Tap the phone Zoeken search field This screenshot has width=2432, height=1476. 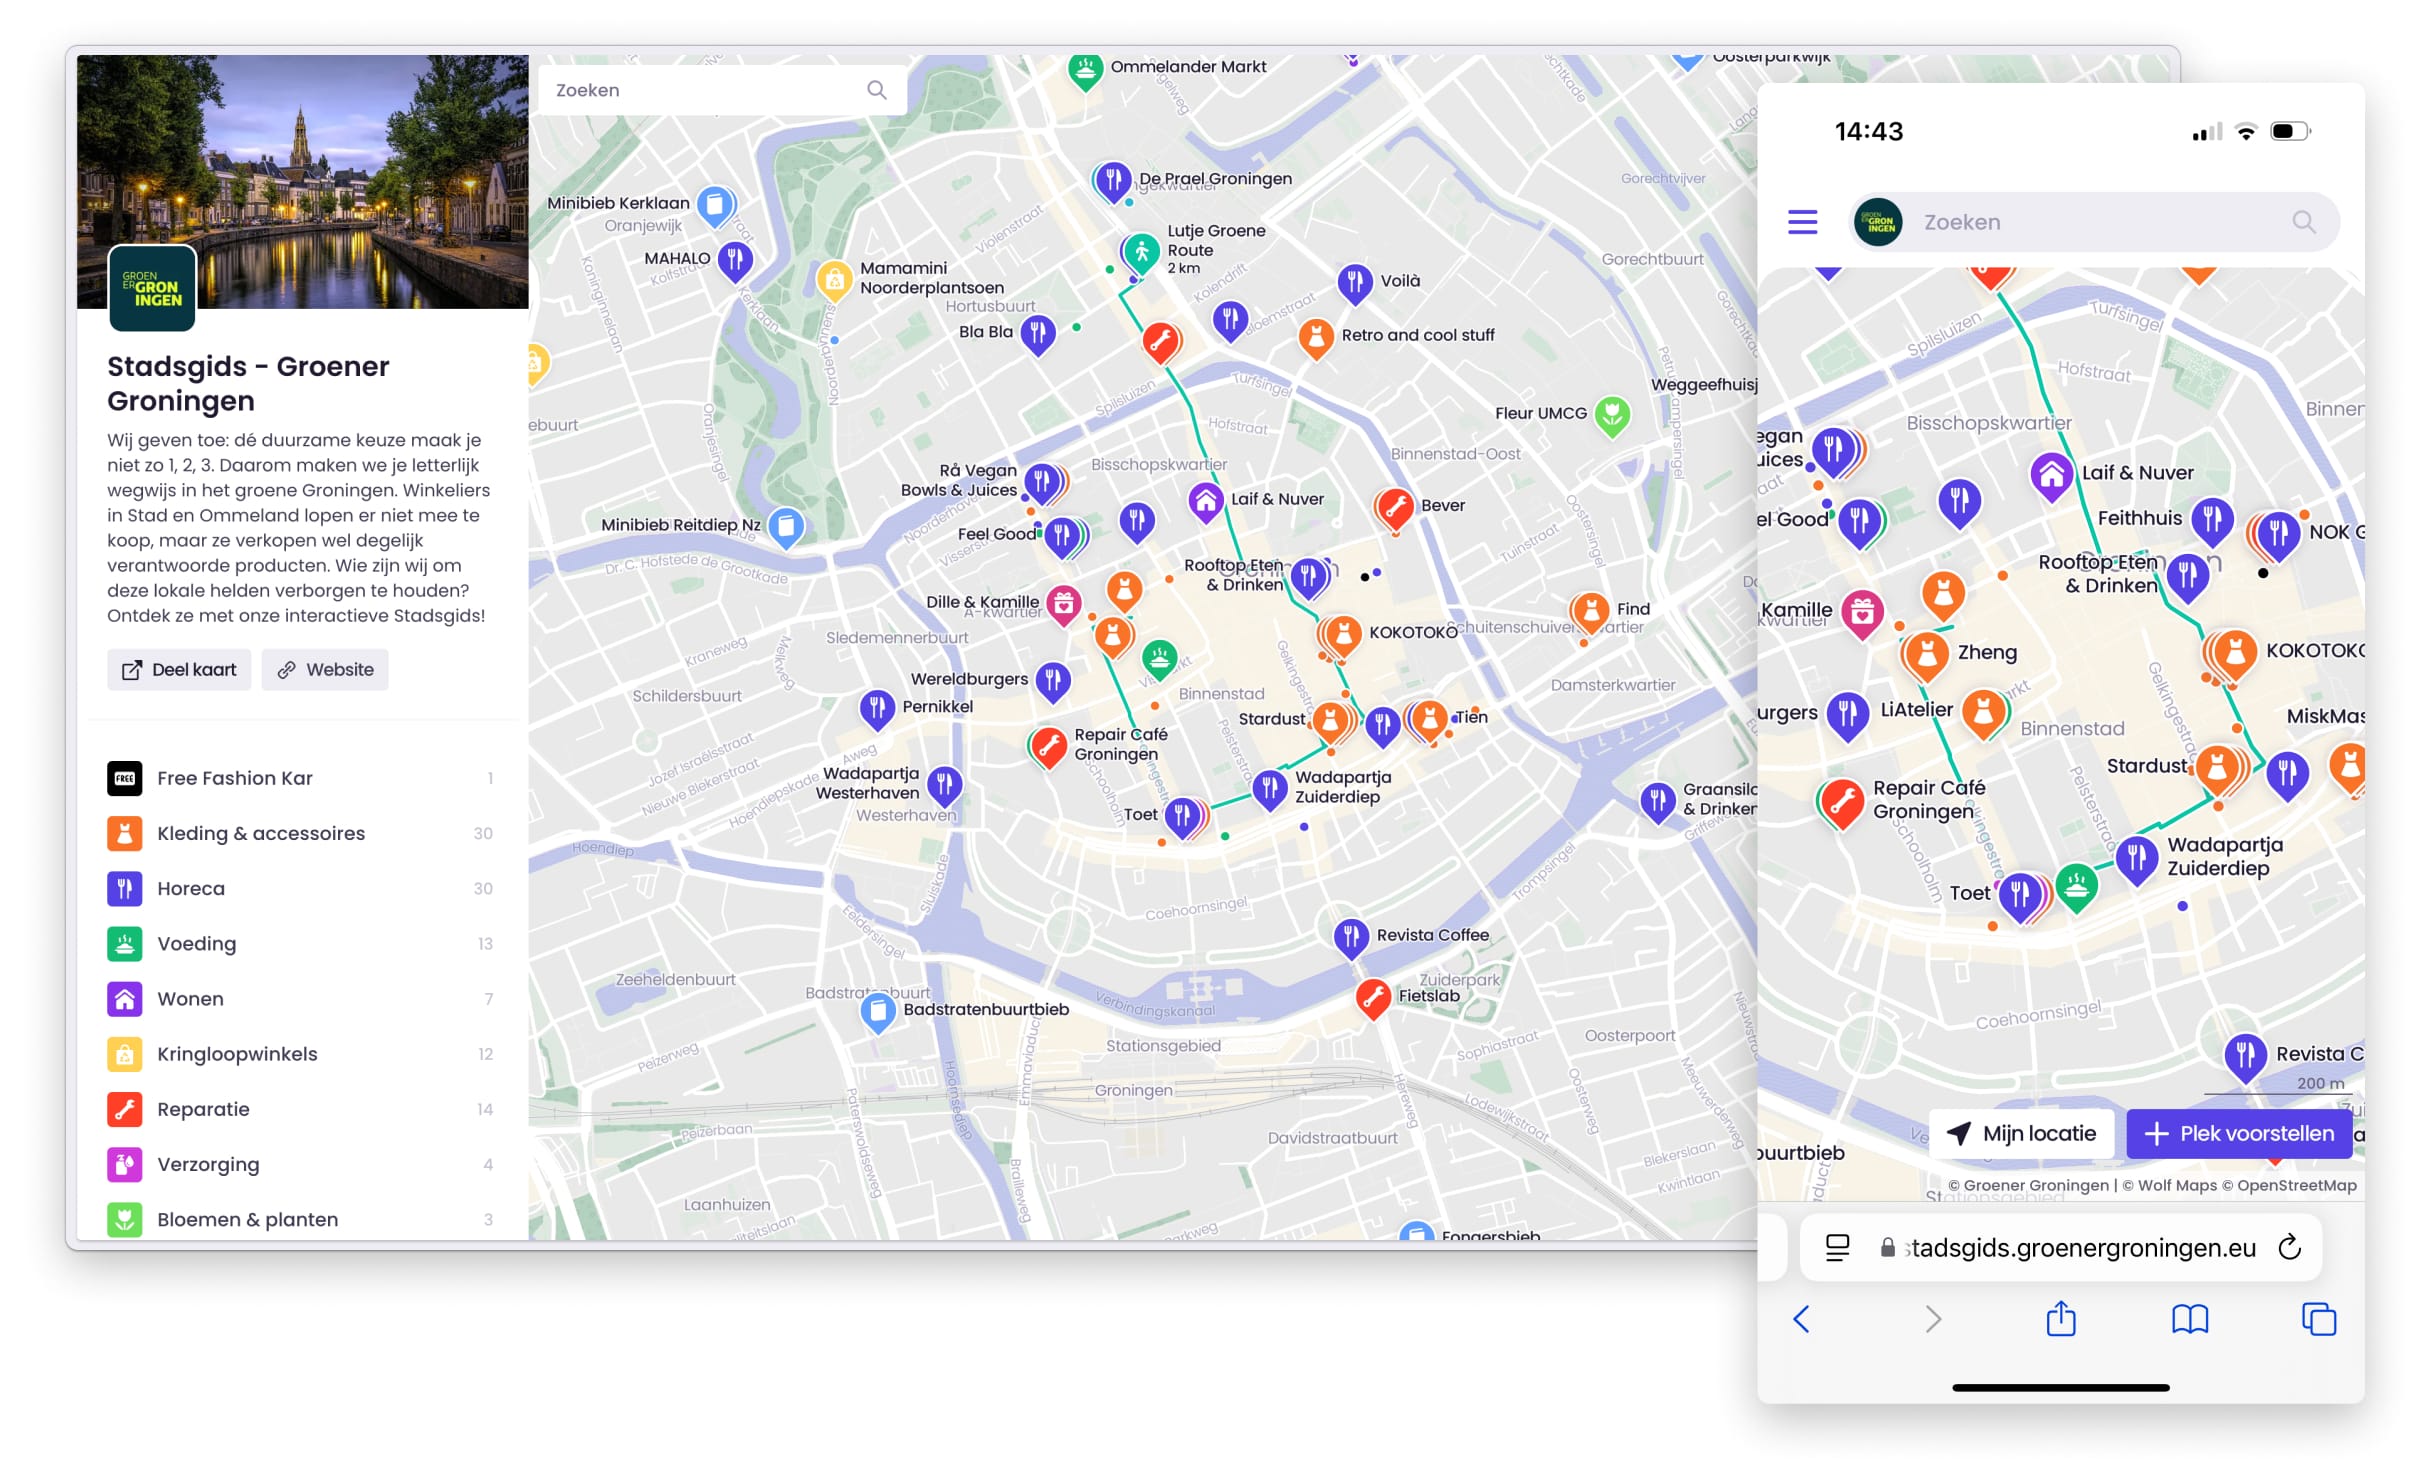[x=2095, y=222]
